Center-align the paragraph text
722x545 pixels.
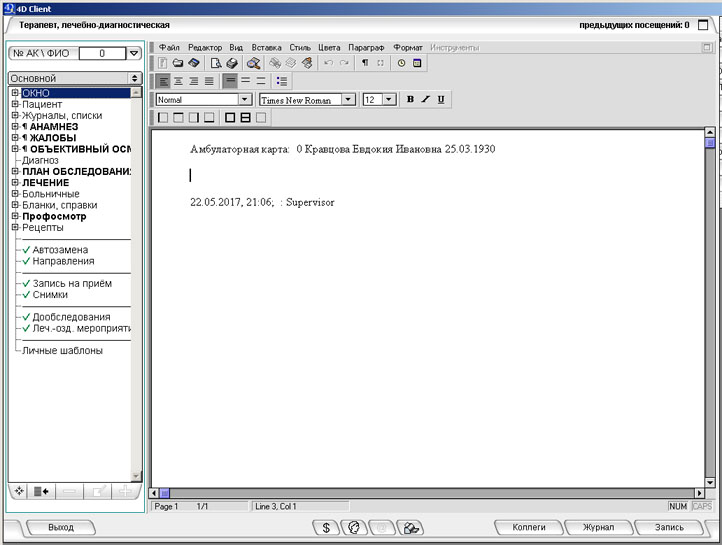(179, 81)
